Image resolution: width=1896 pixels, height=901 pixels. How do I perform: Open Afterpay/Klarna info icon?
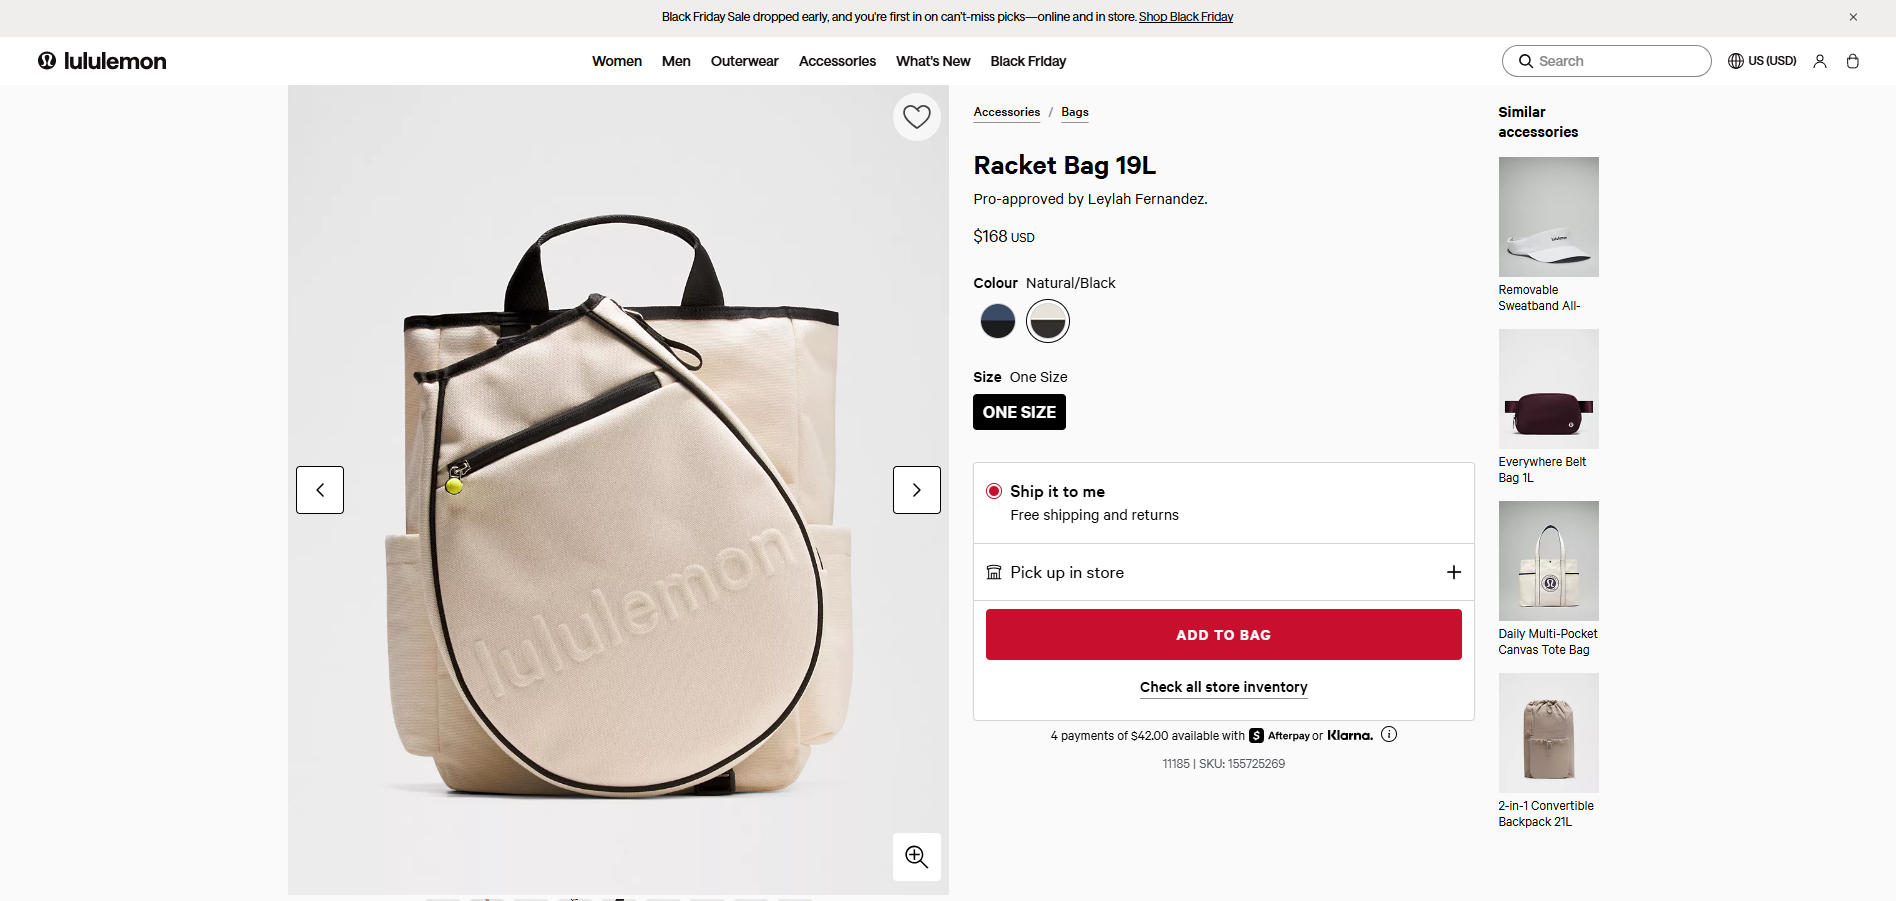click(x=1389, y=735)
